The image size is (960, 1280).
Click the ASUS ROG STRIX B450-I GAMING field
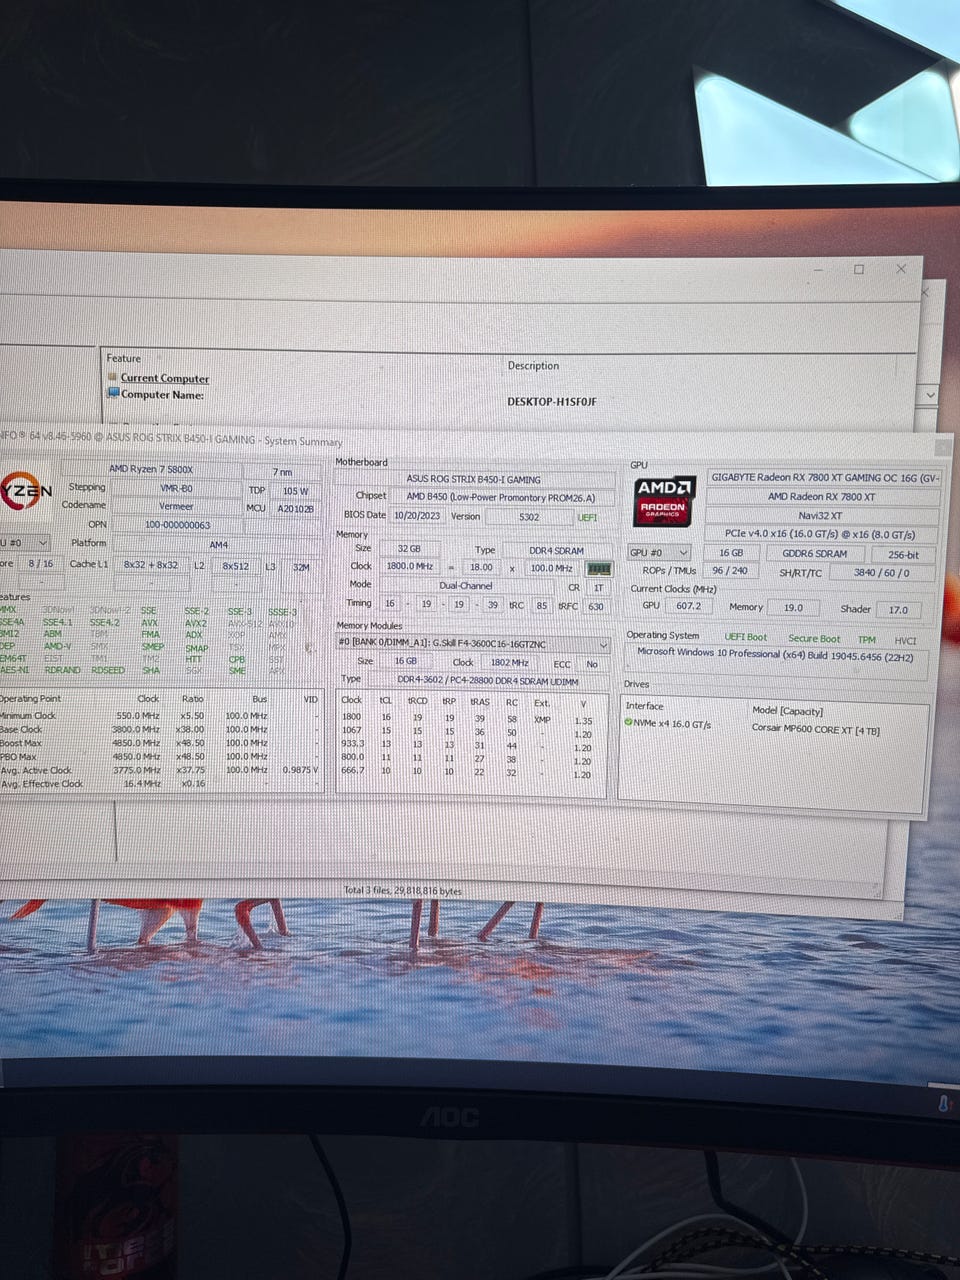tap(474, 479)
